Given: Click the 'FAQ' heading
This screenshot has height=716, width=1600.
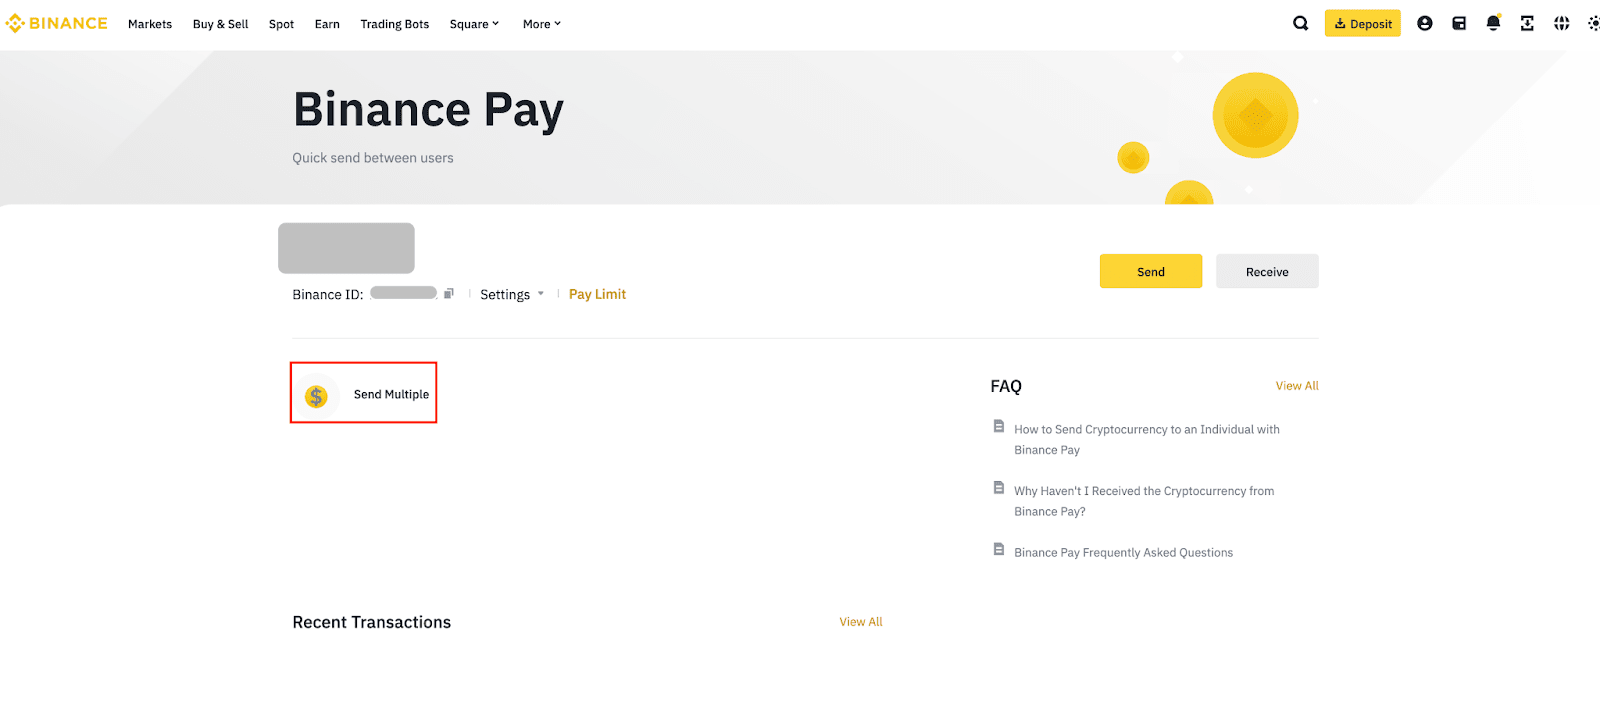Looking at the screenshot, I should pos(1006,386).
